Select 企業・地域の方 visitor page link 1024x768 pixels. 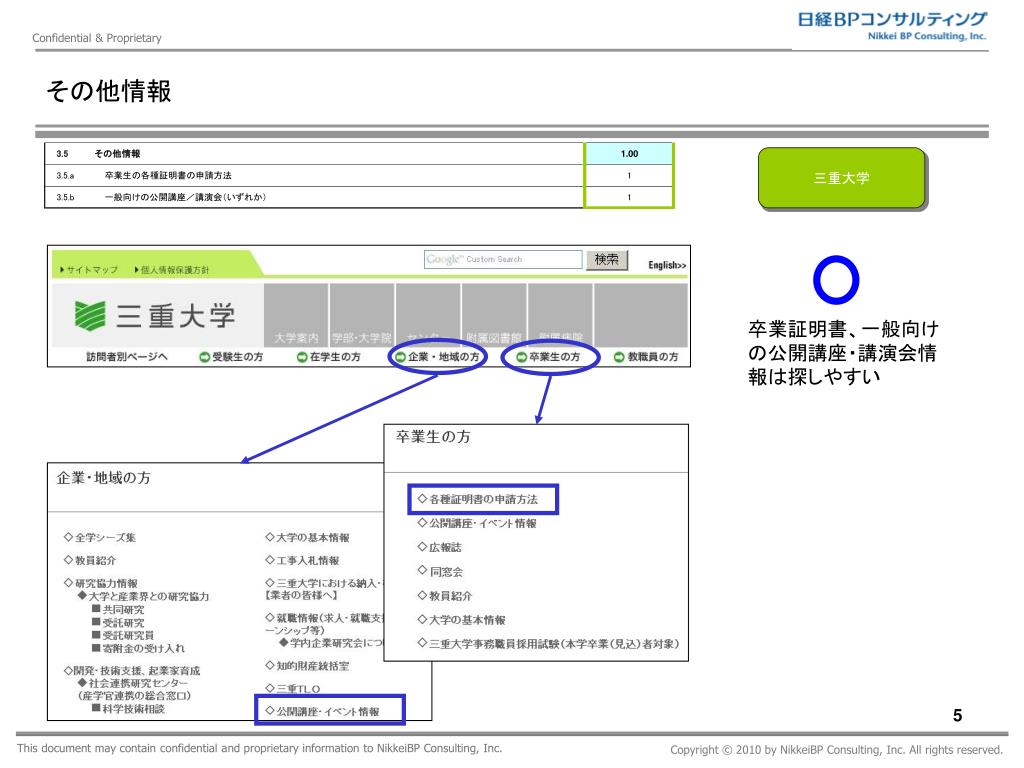443,357
